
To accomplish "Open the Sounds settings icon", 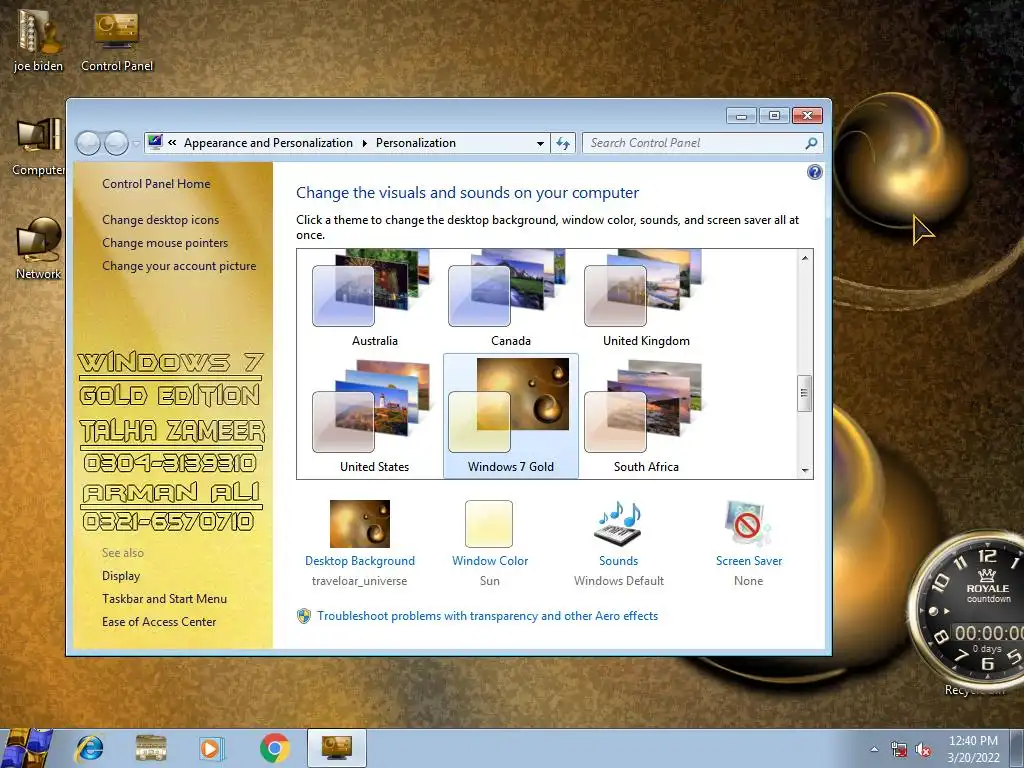I will click(618, 524).
